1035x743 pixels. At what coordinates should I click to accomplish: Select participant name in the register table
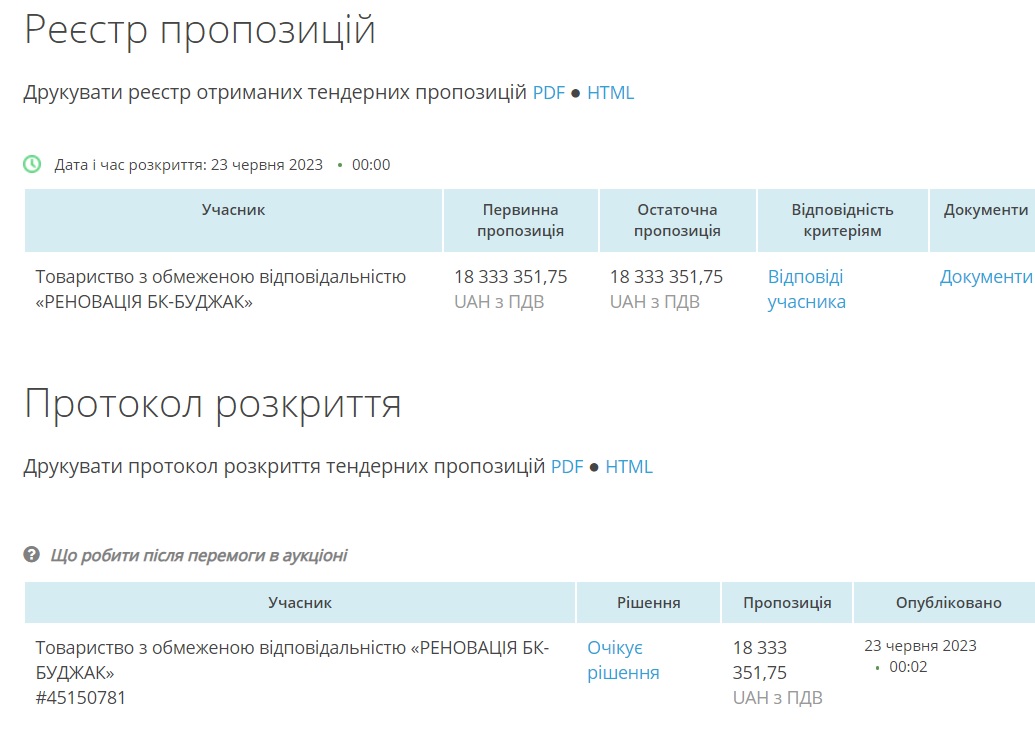click(220, 289)
